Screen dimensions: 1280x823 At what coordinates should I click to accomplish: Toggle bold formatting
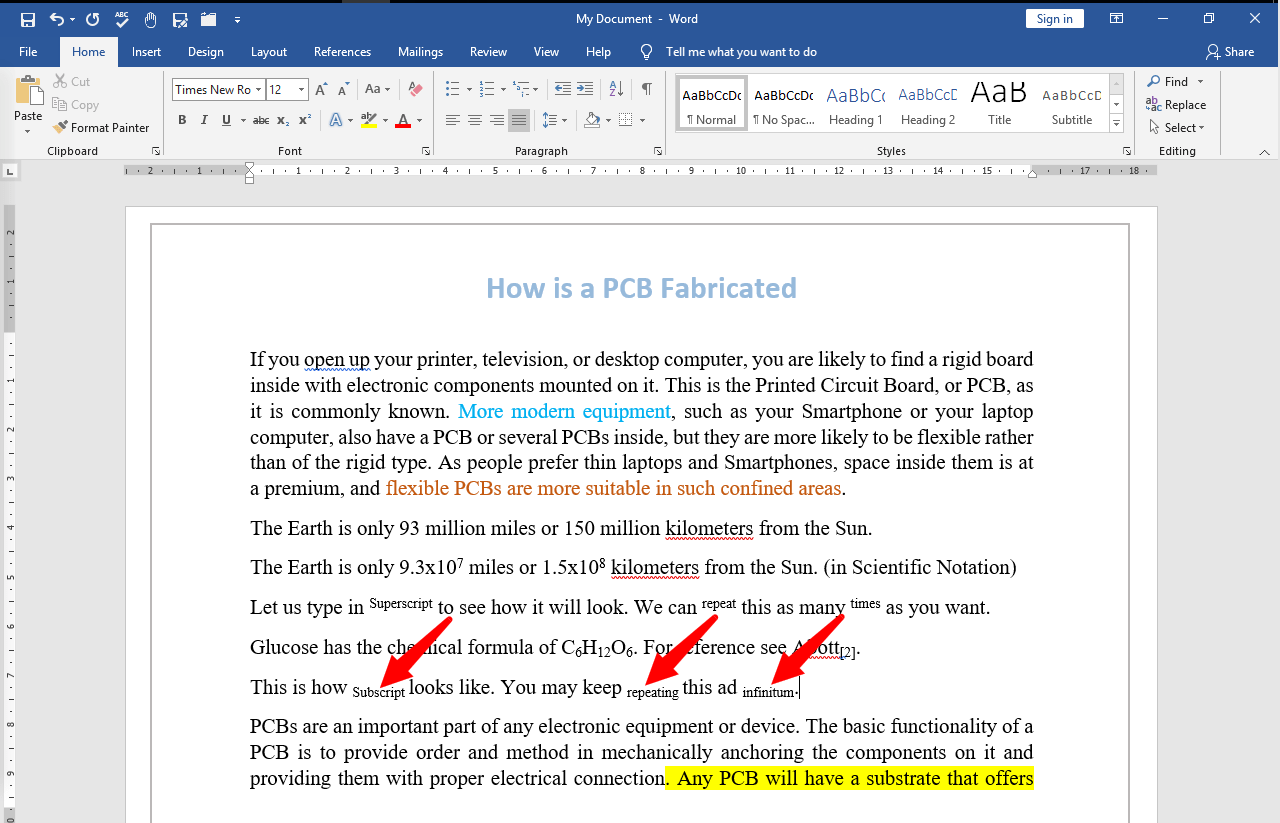click(x=182, y=120)
